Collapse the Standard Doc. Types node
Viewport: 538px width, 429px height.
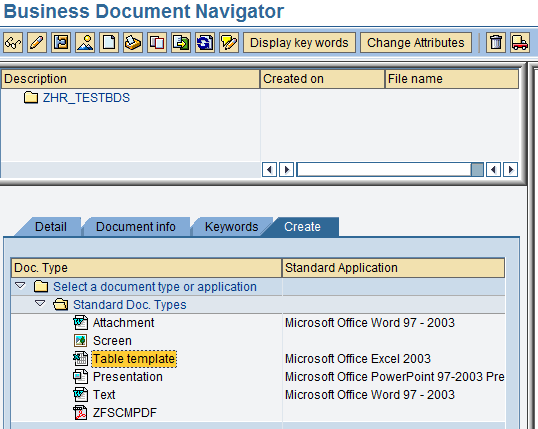point(40,303)
